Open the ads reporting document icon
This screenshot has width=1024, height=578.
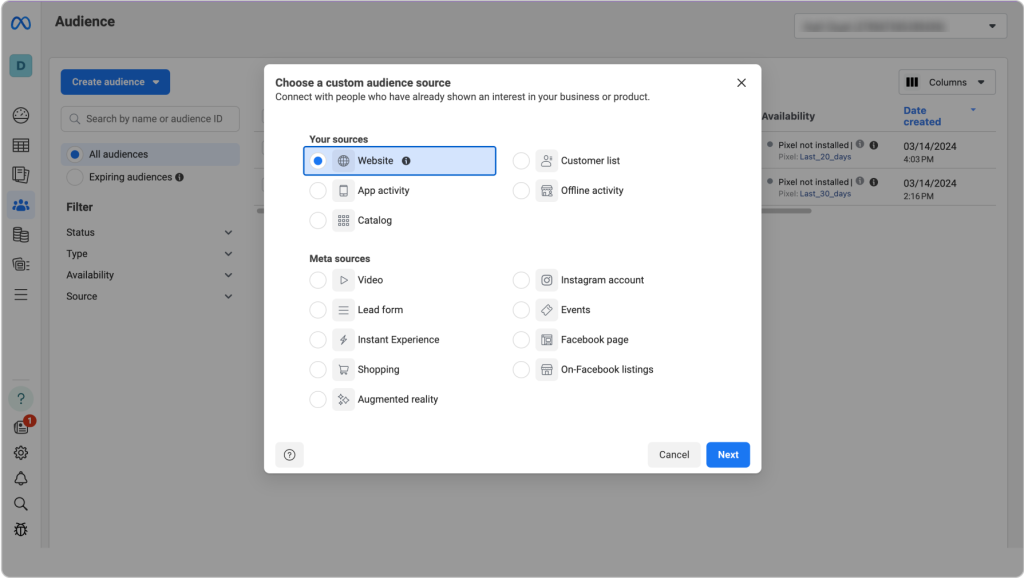(21, 175)
